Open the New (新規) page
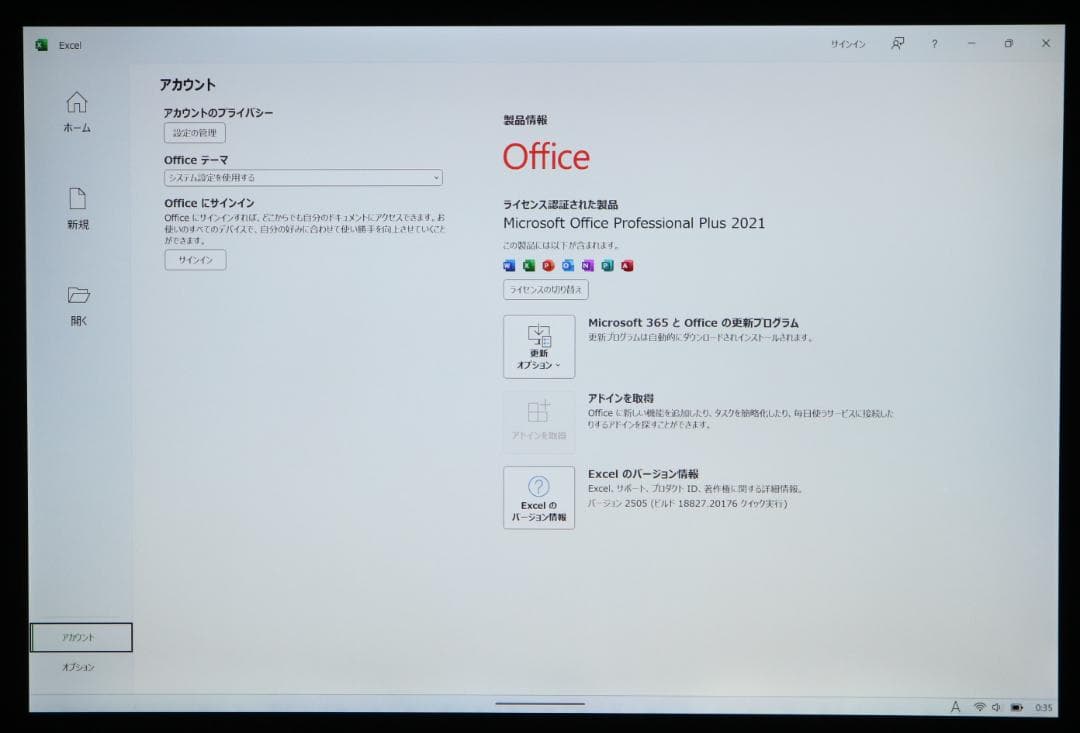This screenshot has width=1080, height=733. tap(78, 209)
